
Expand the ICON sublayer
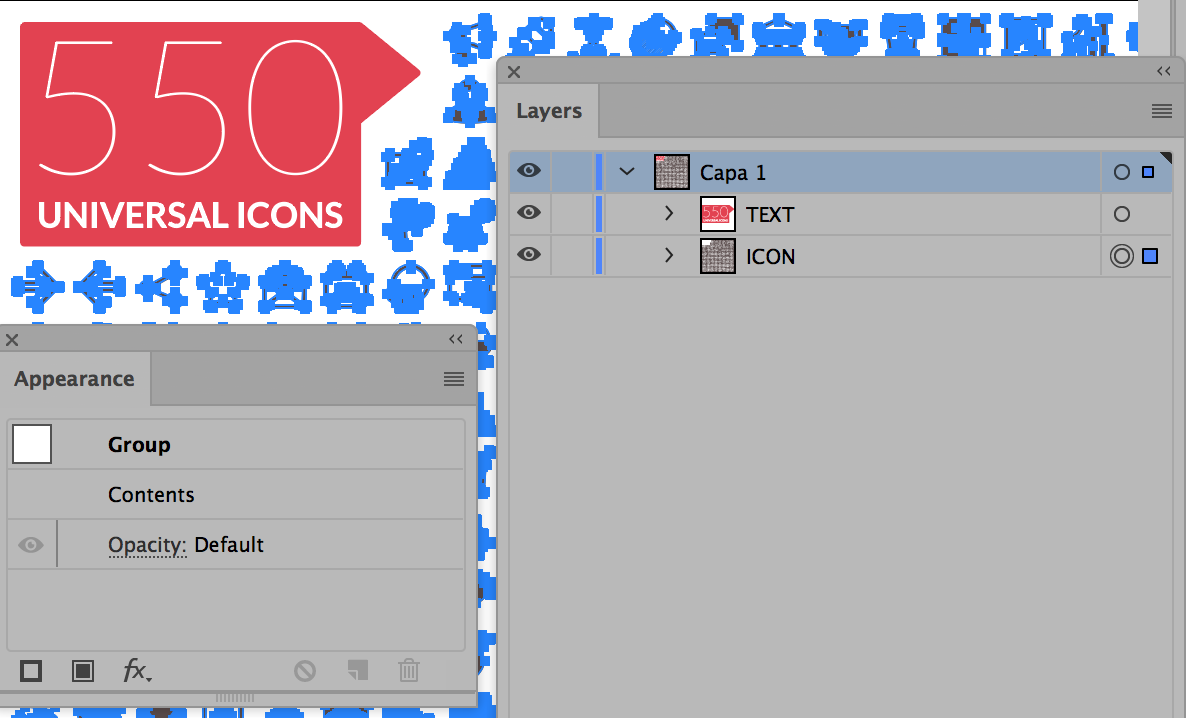669,255
